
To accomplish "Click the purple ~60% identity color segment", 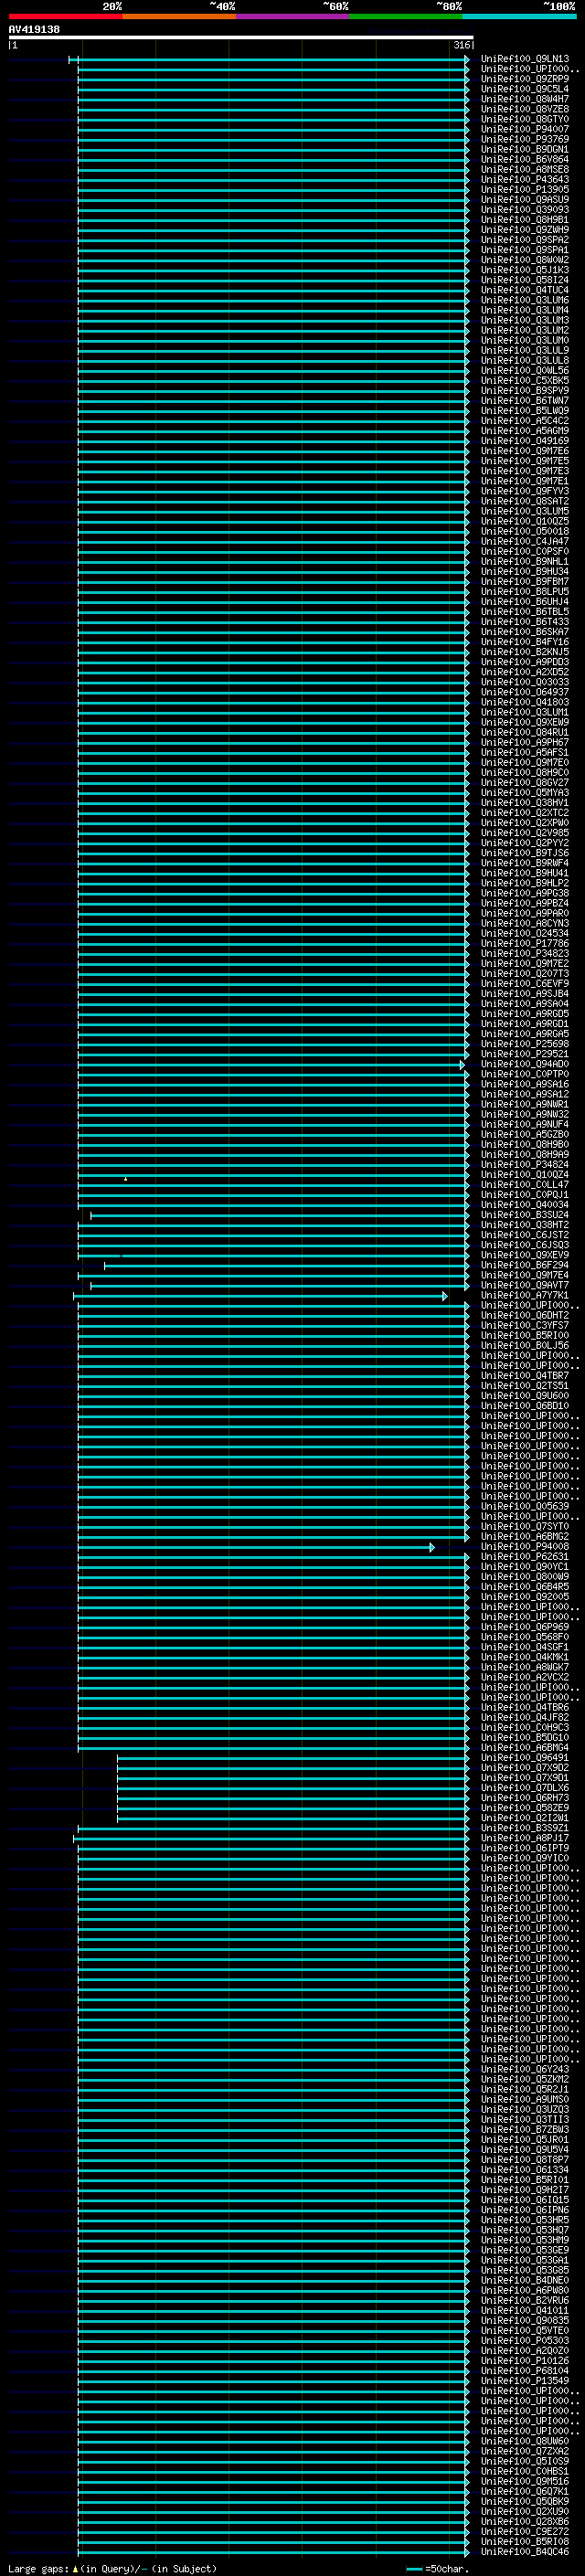I will 293,16.
